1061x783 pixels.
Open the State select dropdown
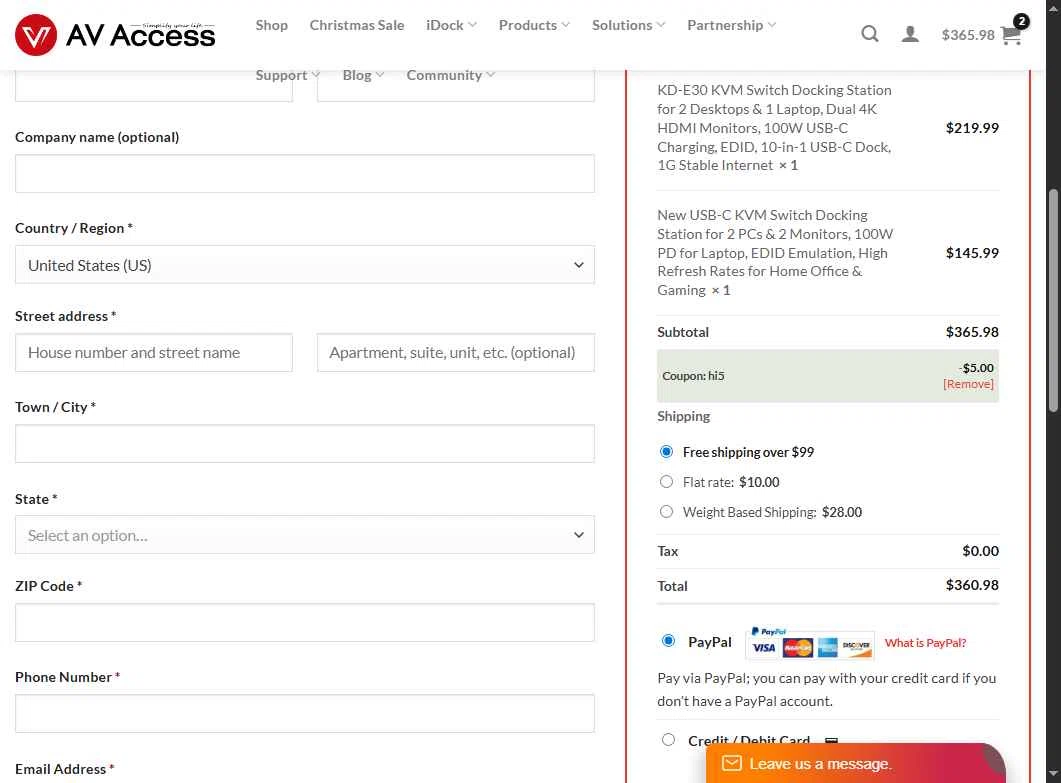304,535
